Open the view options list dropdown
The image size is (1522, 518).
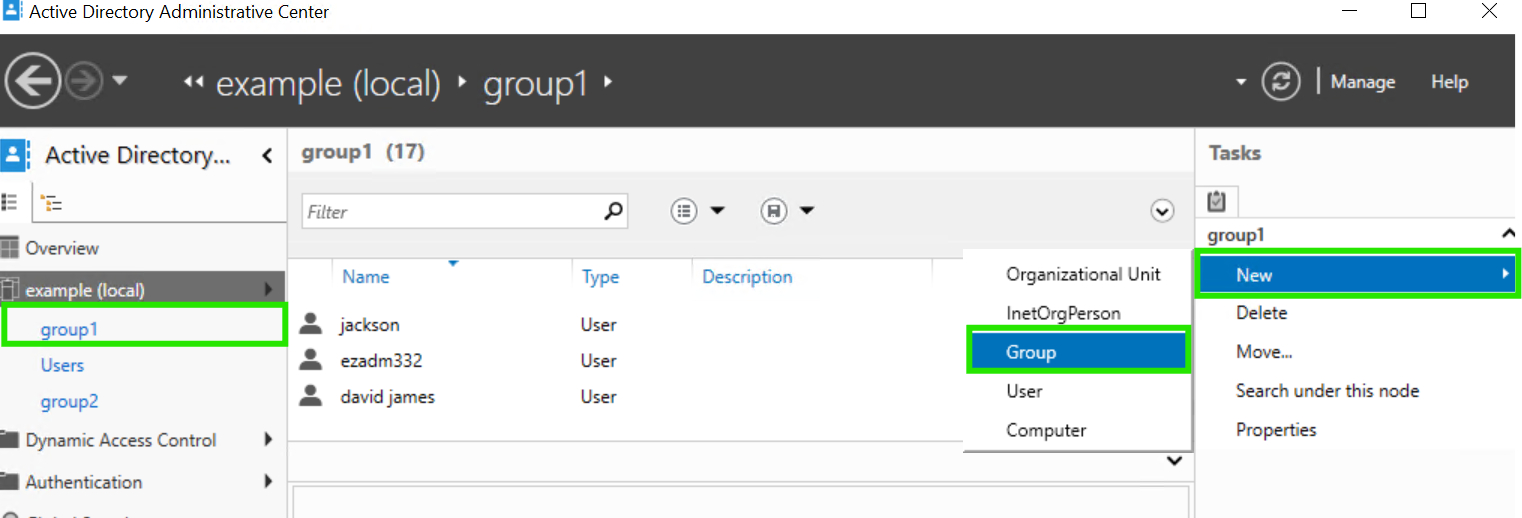tap(697, 211)
